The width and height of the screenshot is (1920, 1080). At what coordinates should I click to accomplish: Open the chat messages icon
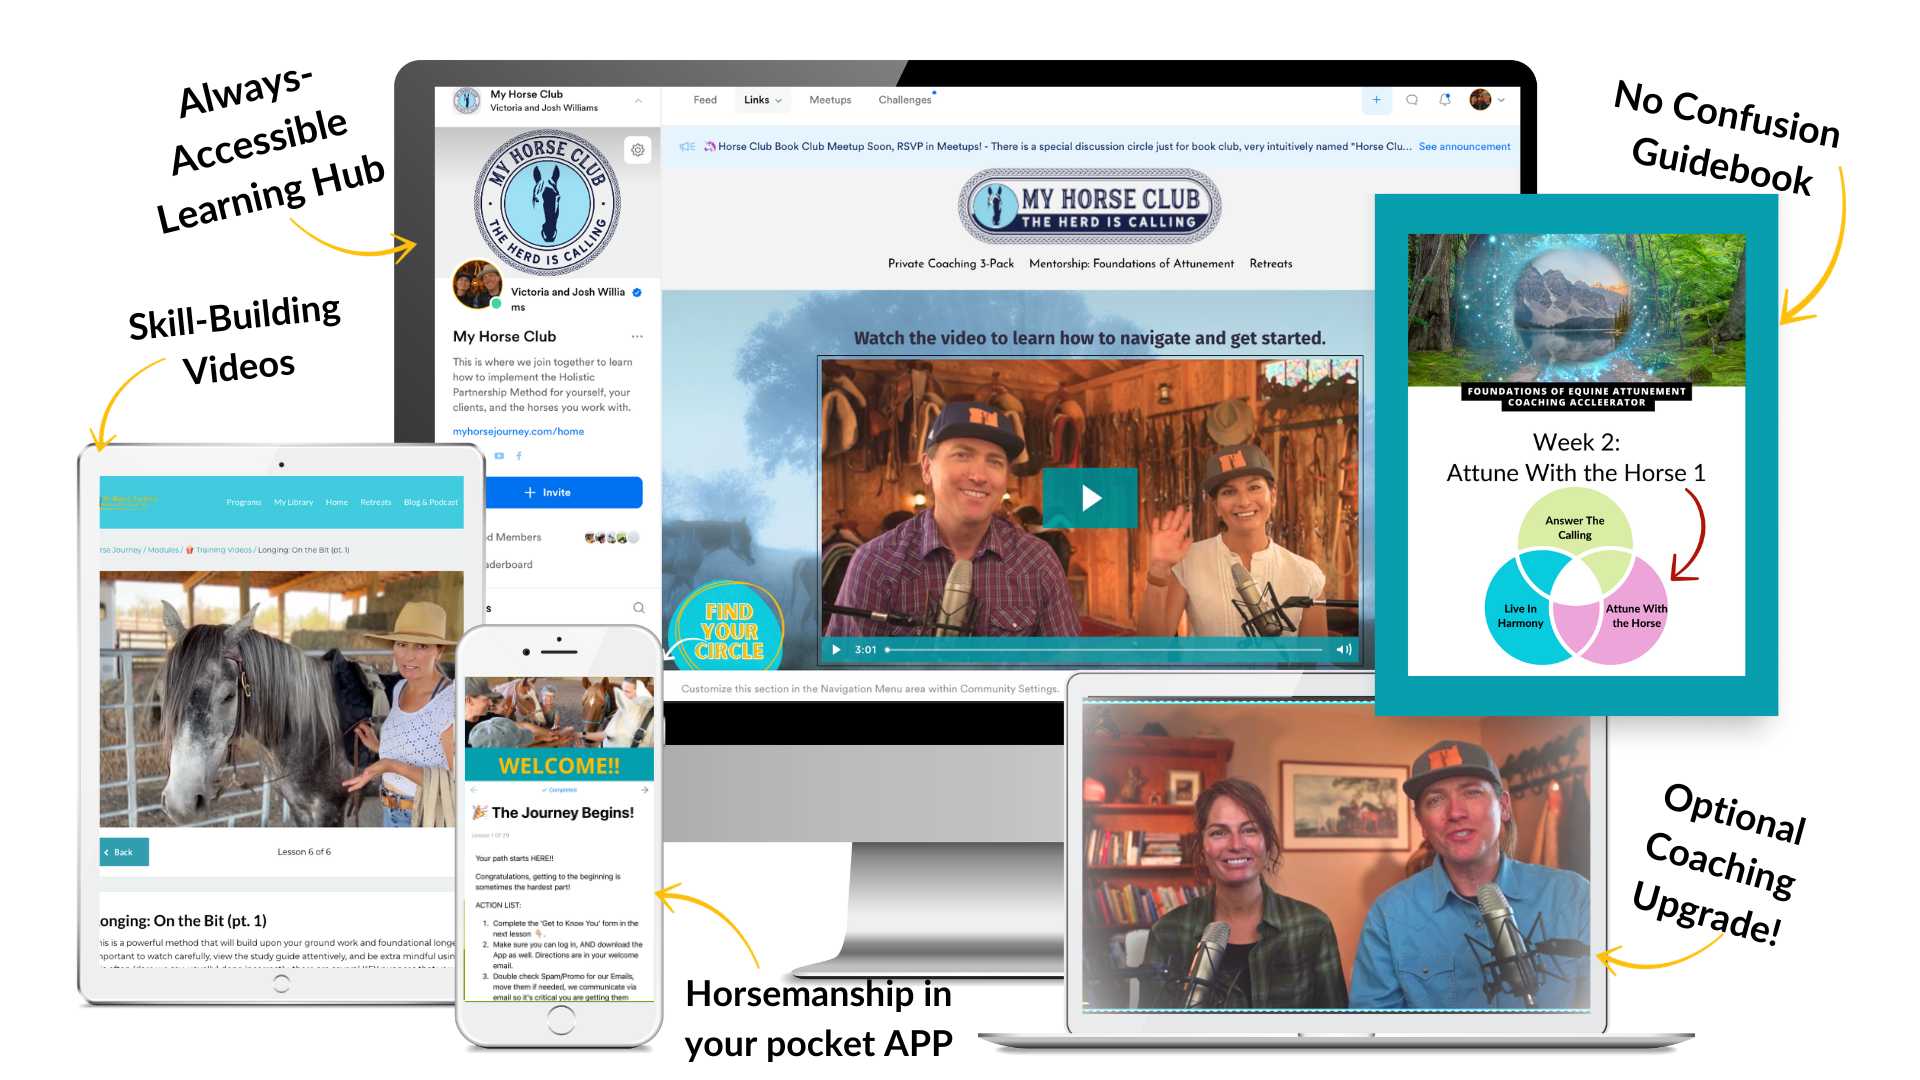click(x=1411, y=100)
